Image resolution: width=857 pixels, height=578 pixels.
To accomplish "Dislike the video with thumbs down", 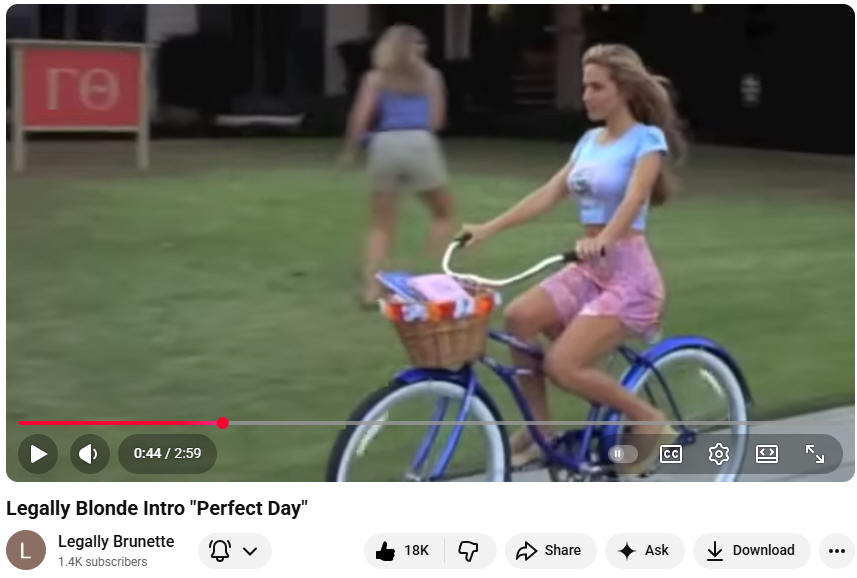I will pos(469,551).
